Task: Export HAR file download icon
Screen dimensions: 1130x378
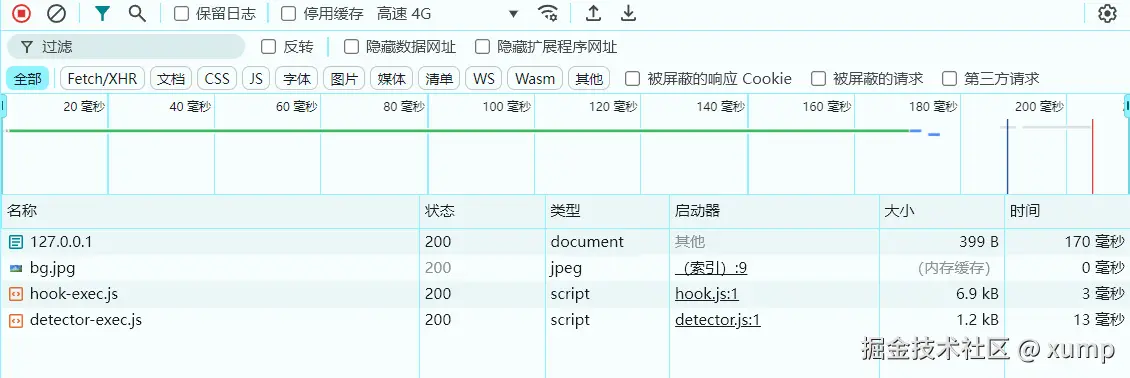Action: click(629, 13)
